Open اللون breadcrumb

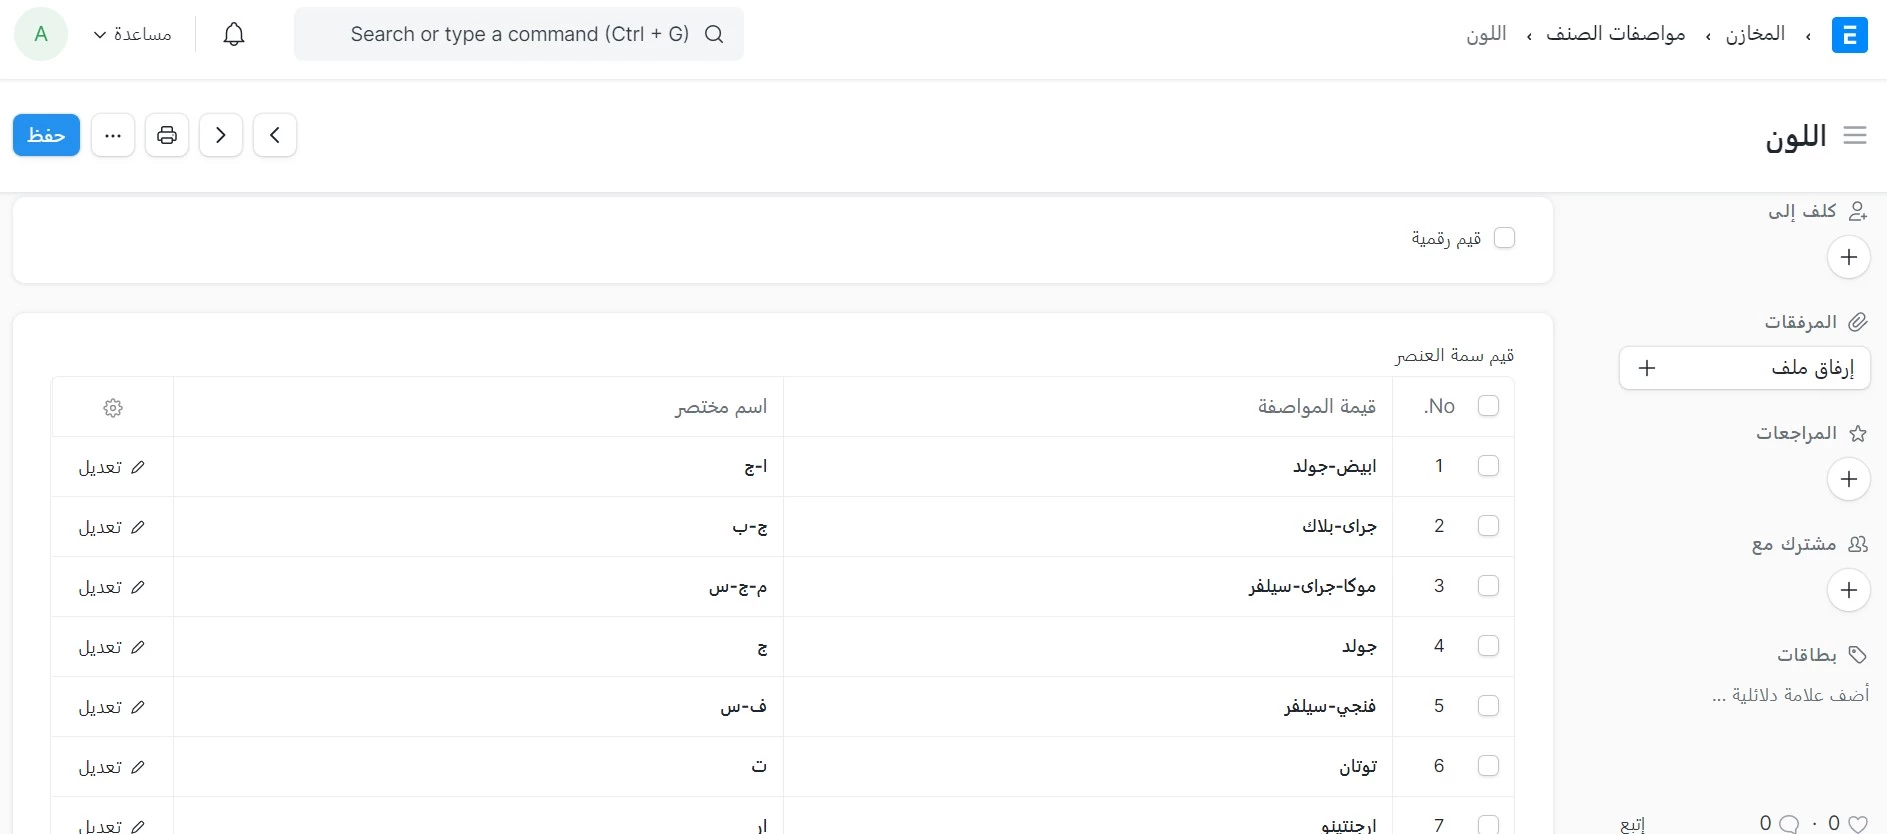(1486, 34)
